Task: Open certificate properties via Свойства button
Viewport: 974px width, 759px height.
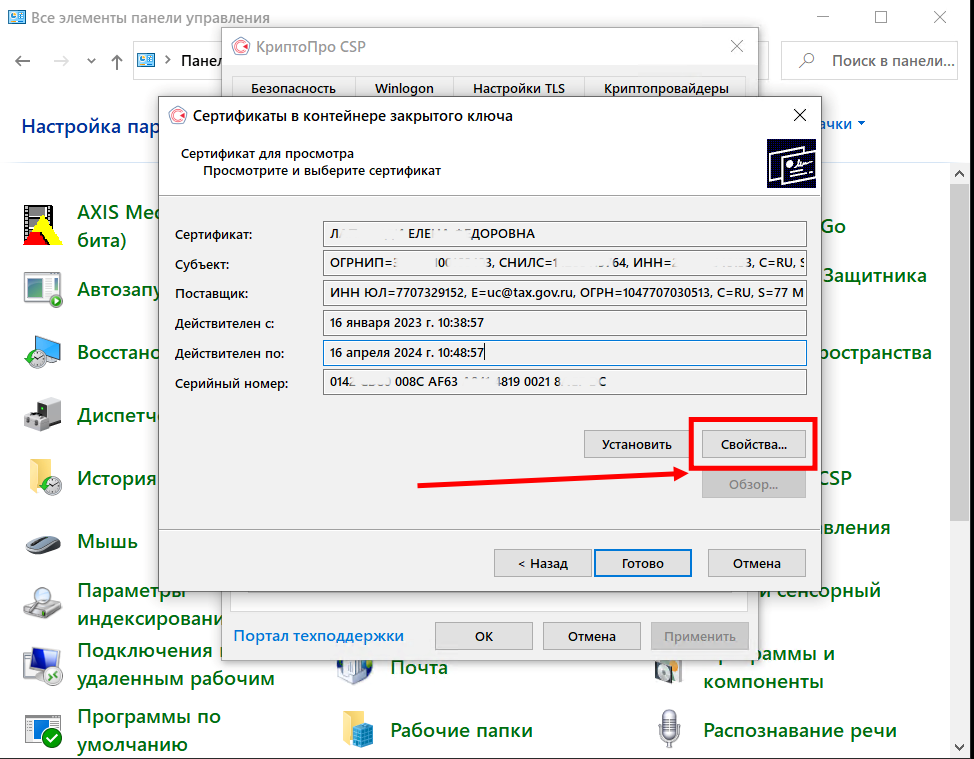Action: (x=753, y=444)
